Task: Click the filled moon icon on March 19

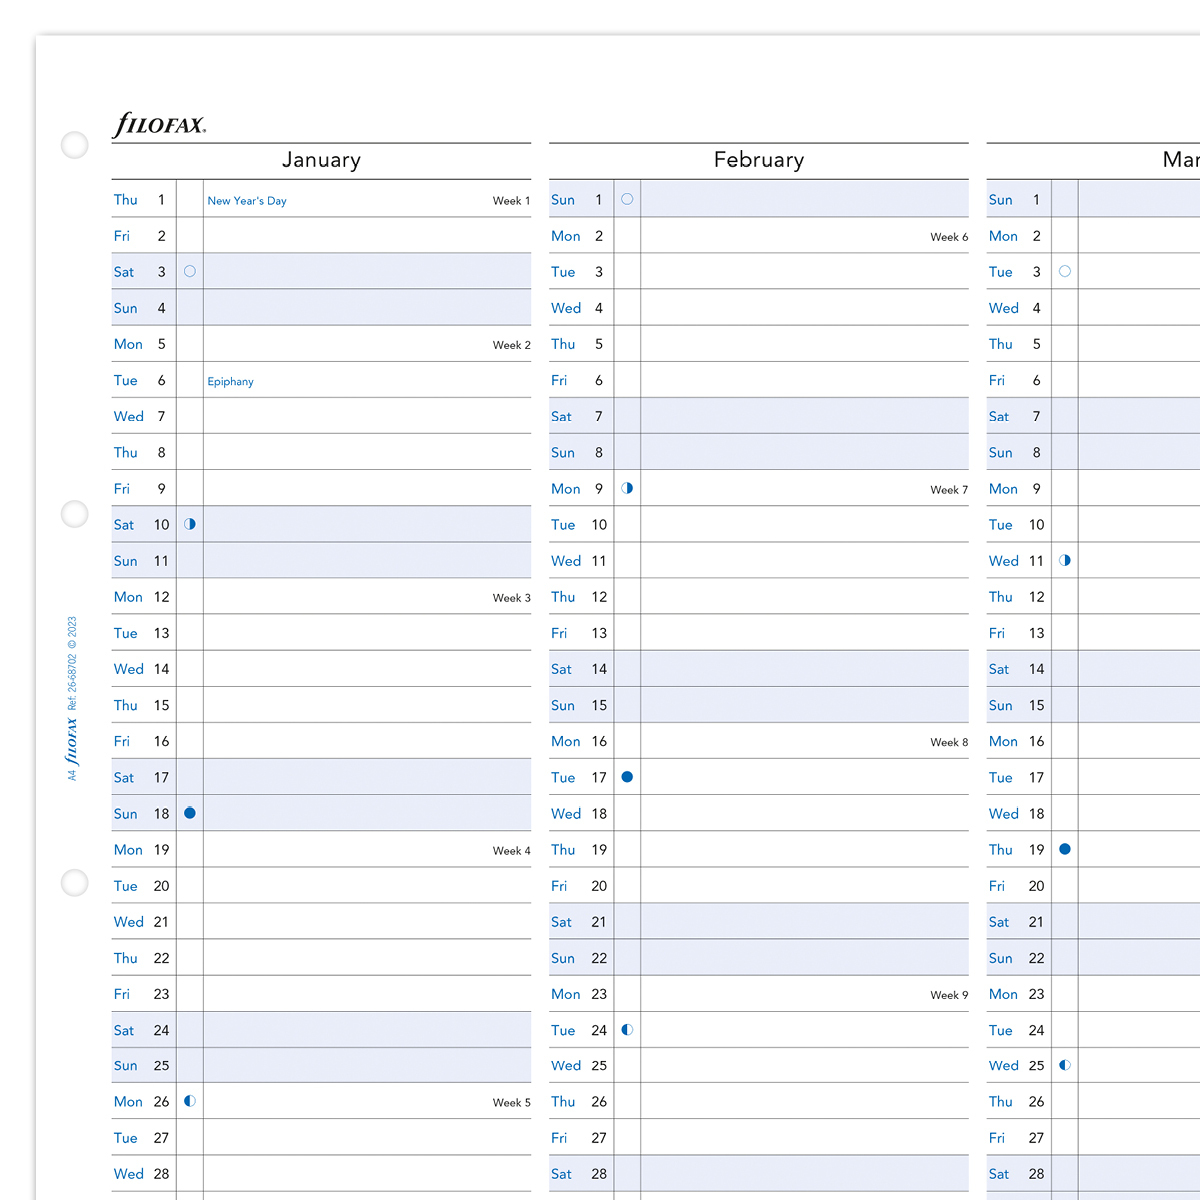Action: pyautogui.click(x=1065, y=849)
